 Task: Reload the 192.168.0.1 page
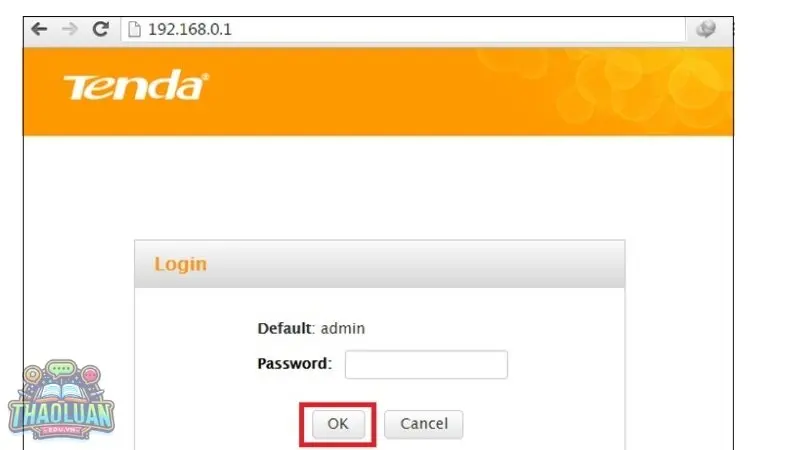(x=101, y=29)
